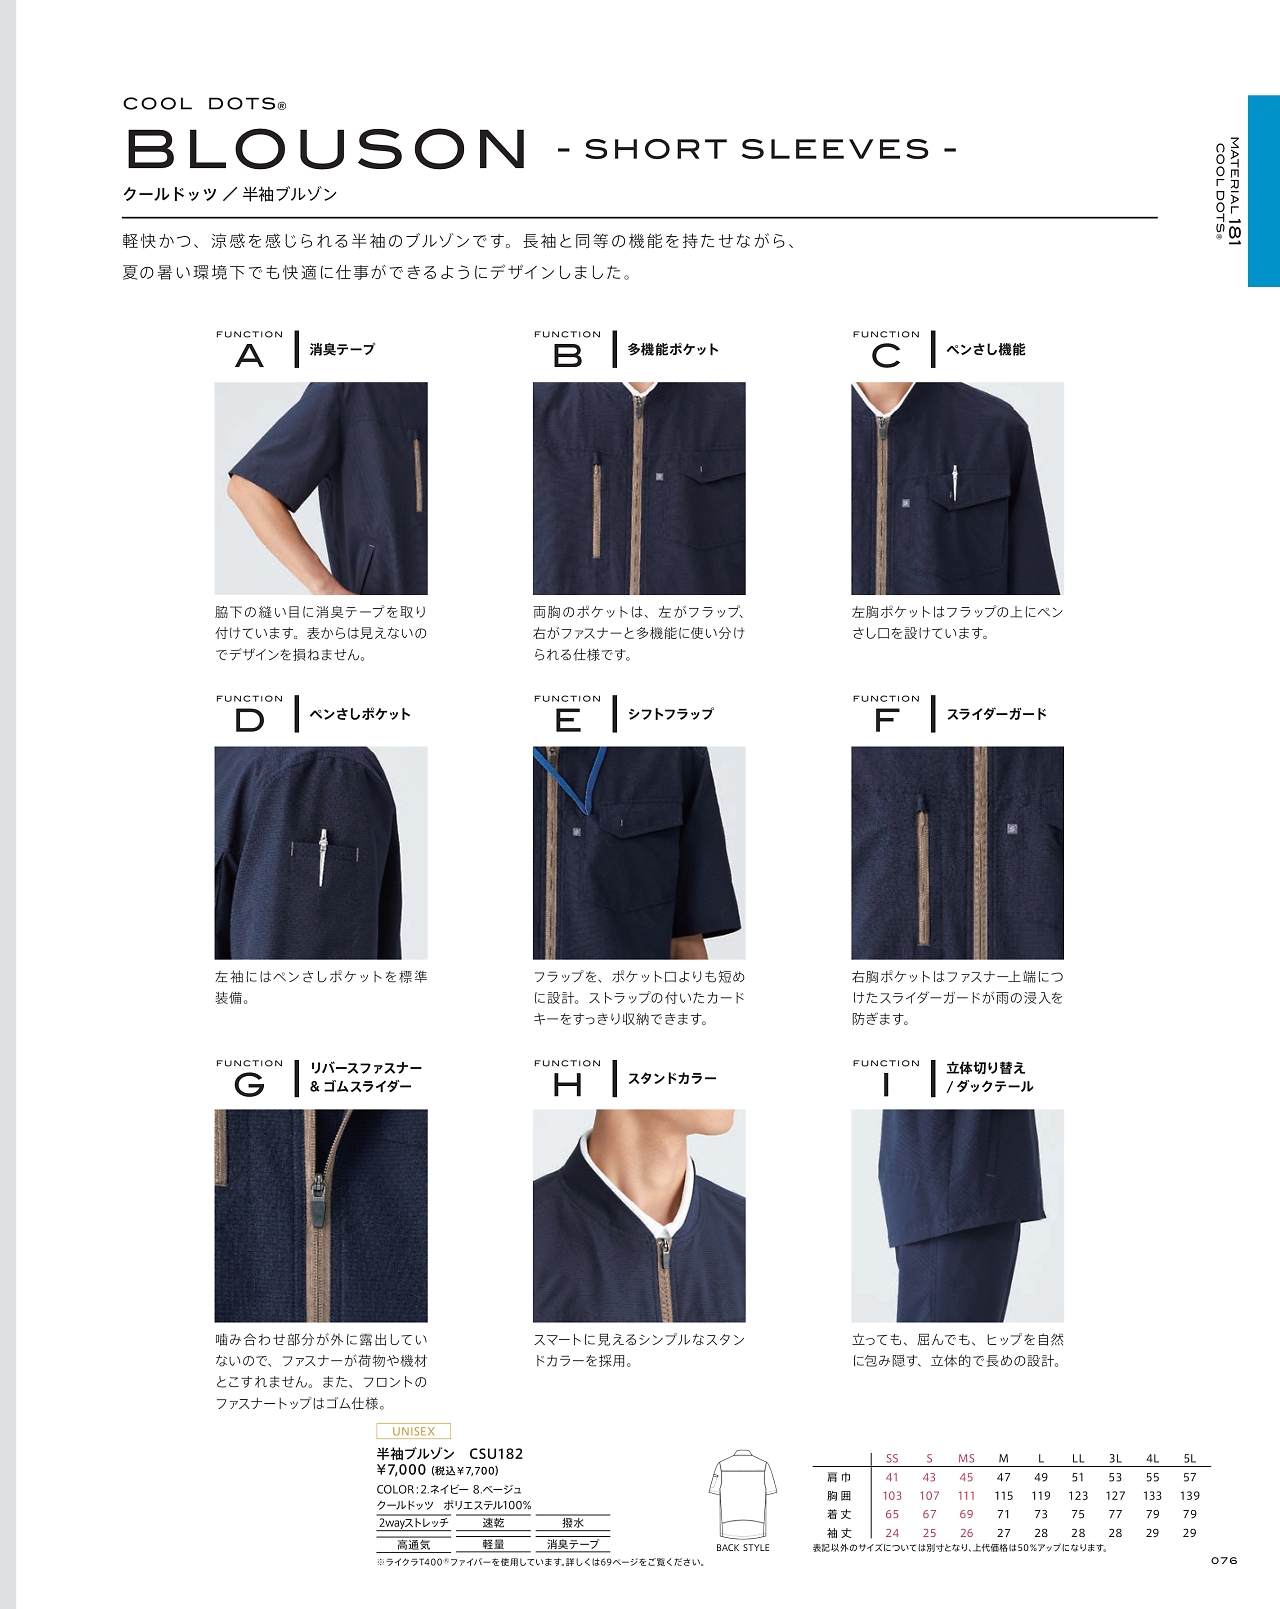Click the Function D sleeve pen pocket photo
This screenshot has height=1609, width=1280.
[321, 853]
